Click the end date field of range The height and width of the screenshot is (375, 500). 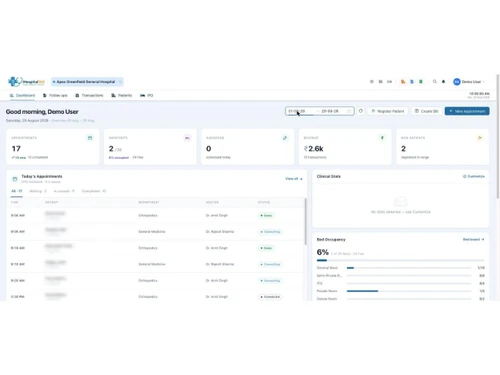[x=332, y=111]
